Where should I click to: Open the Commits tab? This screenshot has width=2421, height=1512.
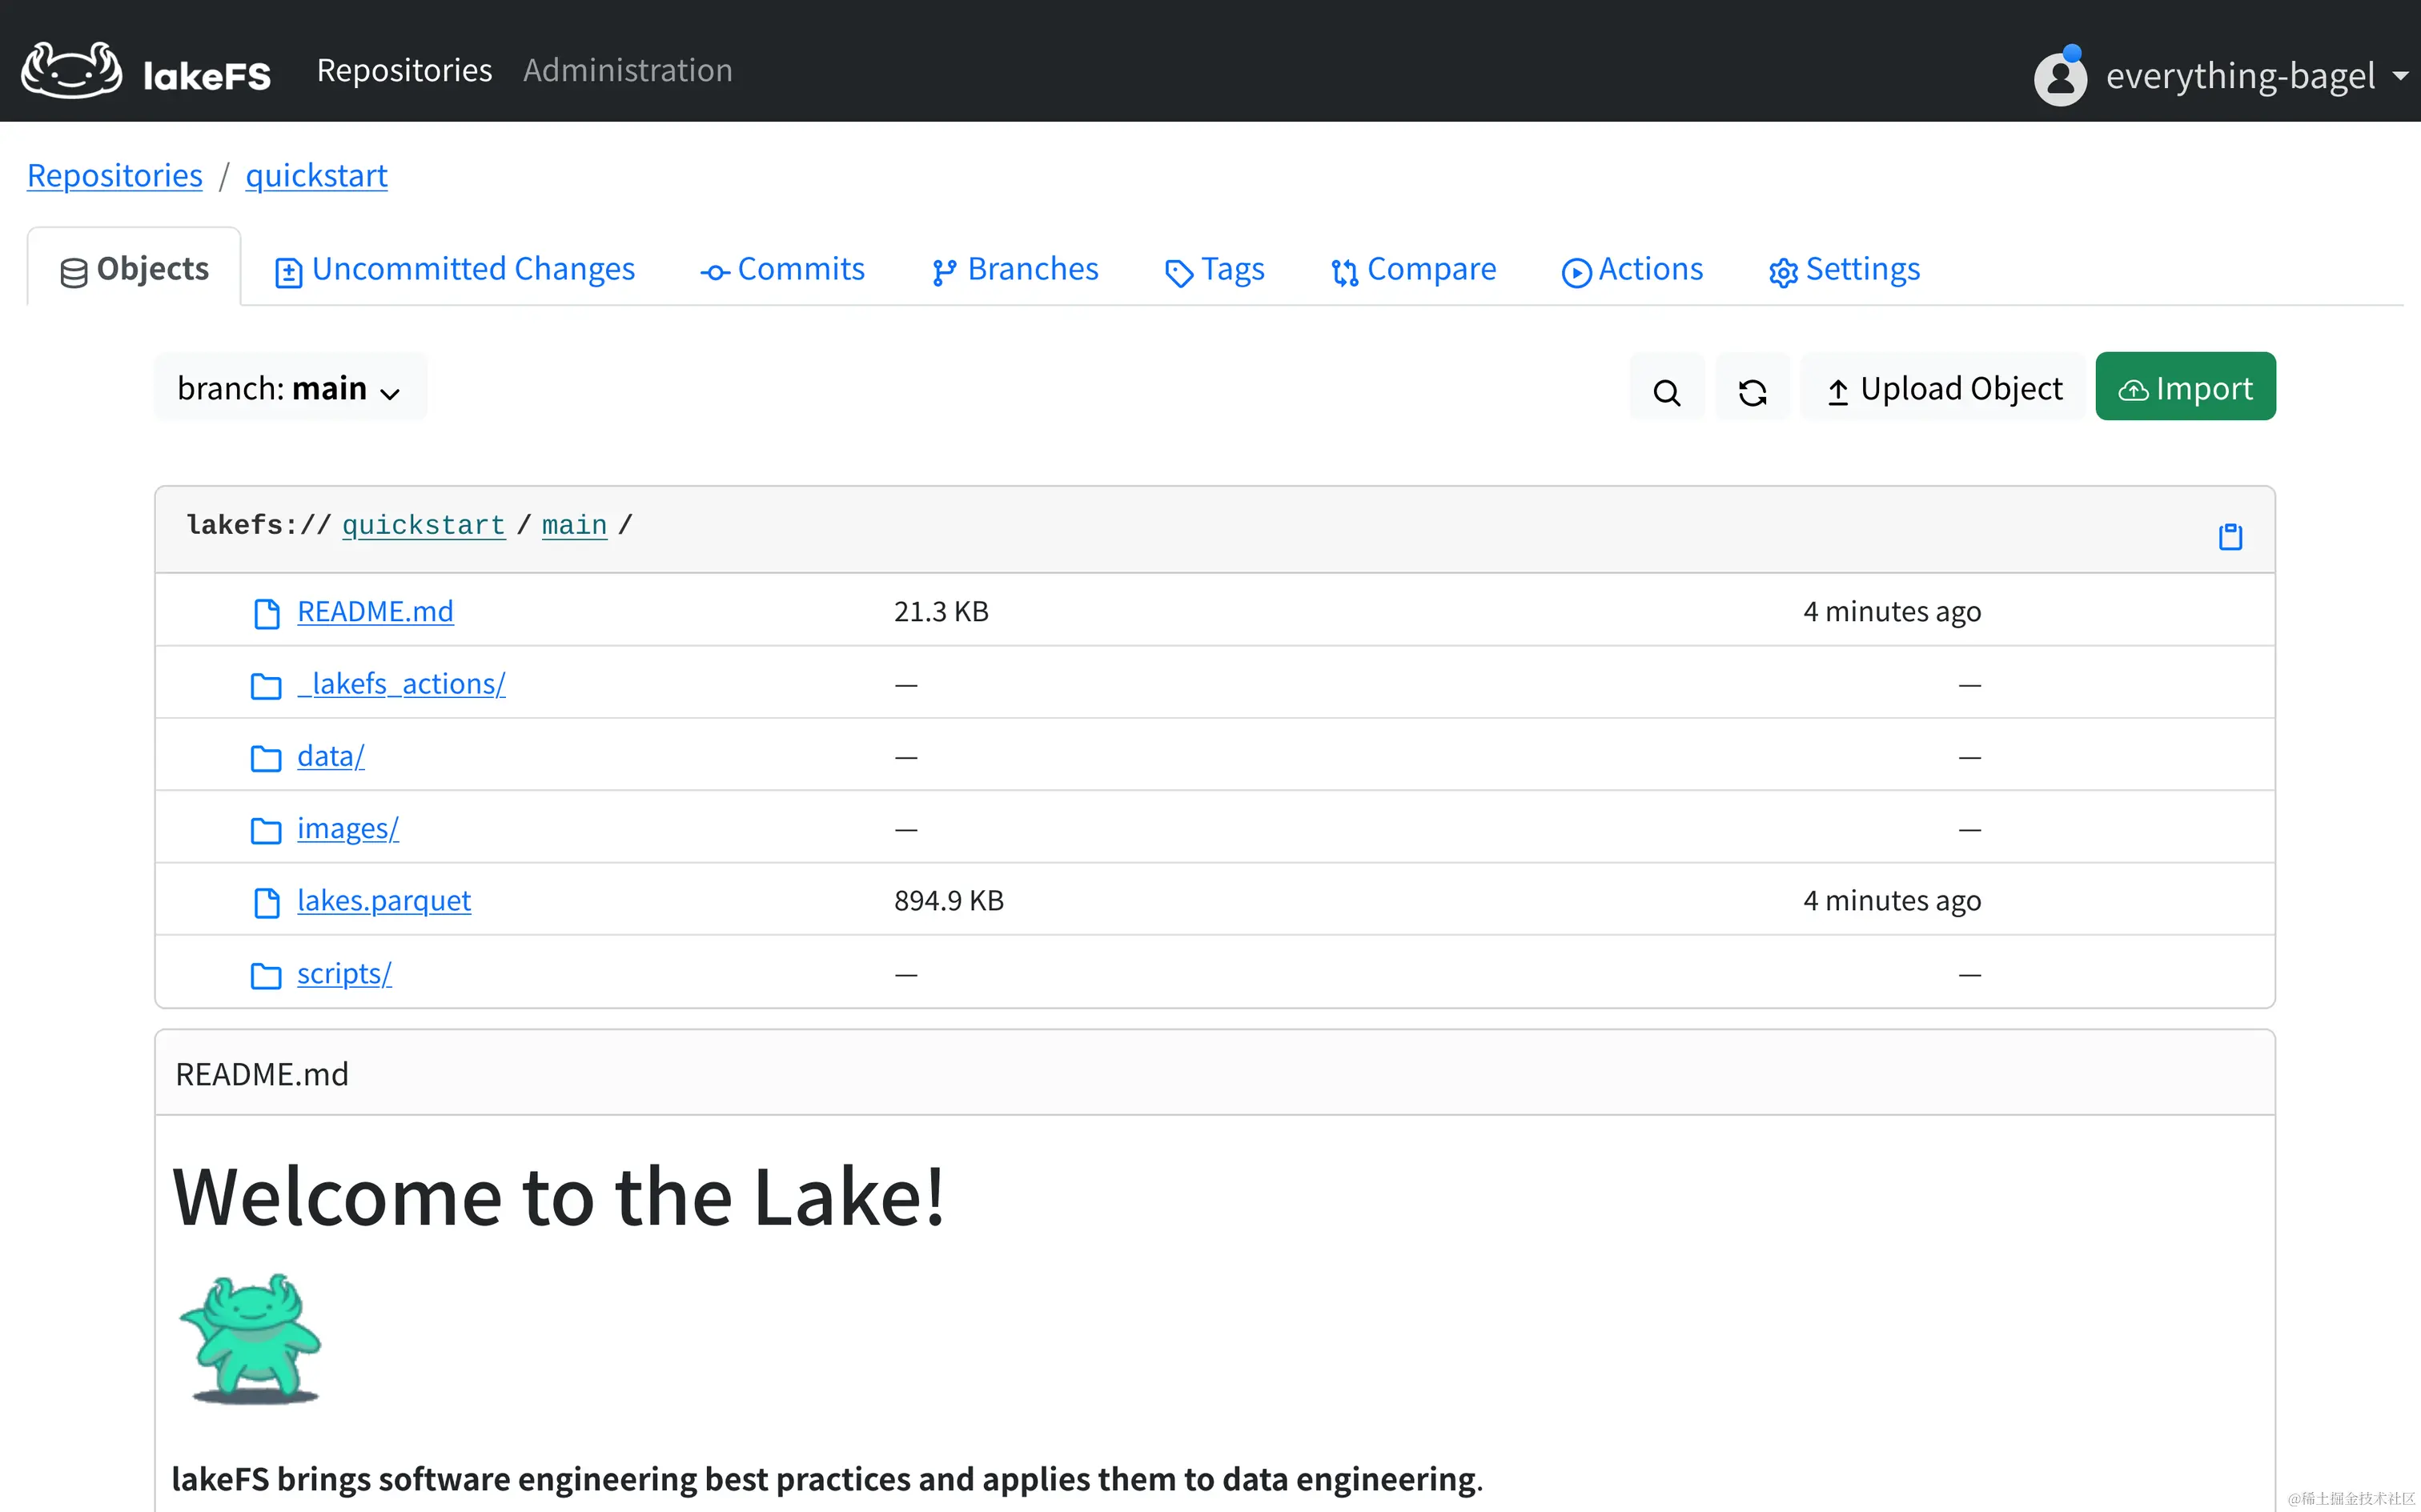[x=782, y=269]
